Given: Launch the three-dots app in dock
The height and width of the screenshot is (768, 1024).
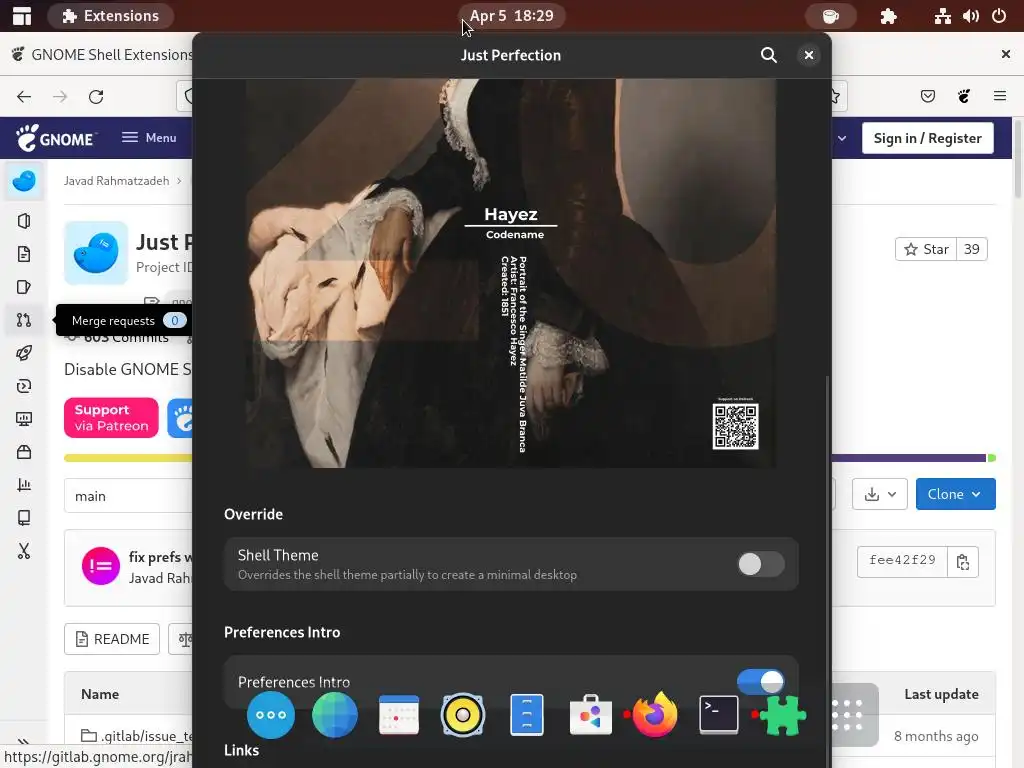Looking at the screenshot, I should click(x=271, y=715).
